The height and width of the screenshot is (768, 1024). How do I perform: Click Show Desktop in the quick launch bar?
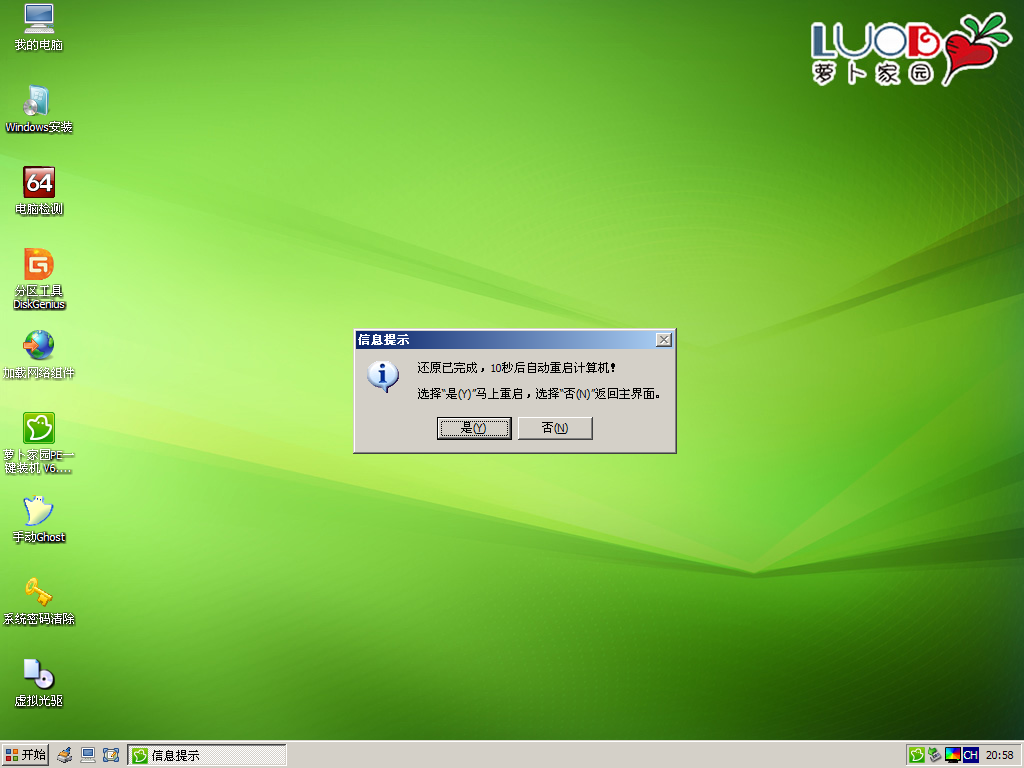111,755
